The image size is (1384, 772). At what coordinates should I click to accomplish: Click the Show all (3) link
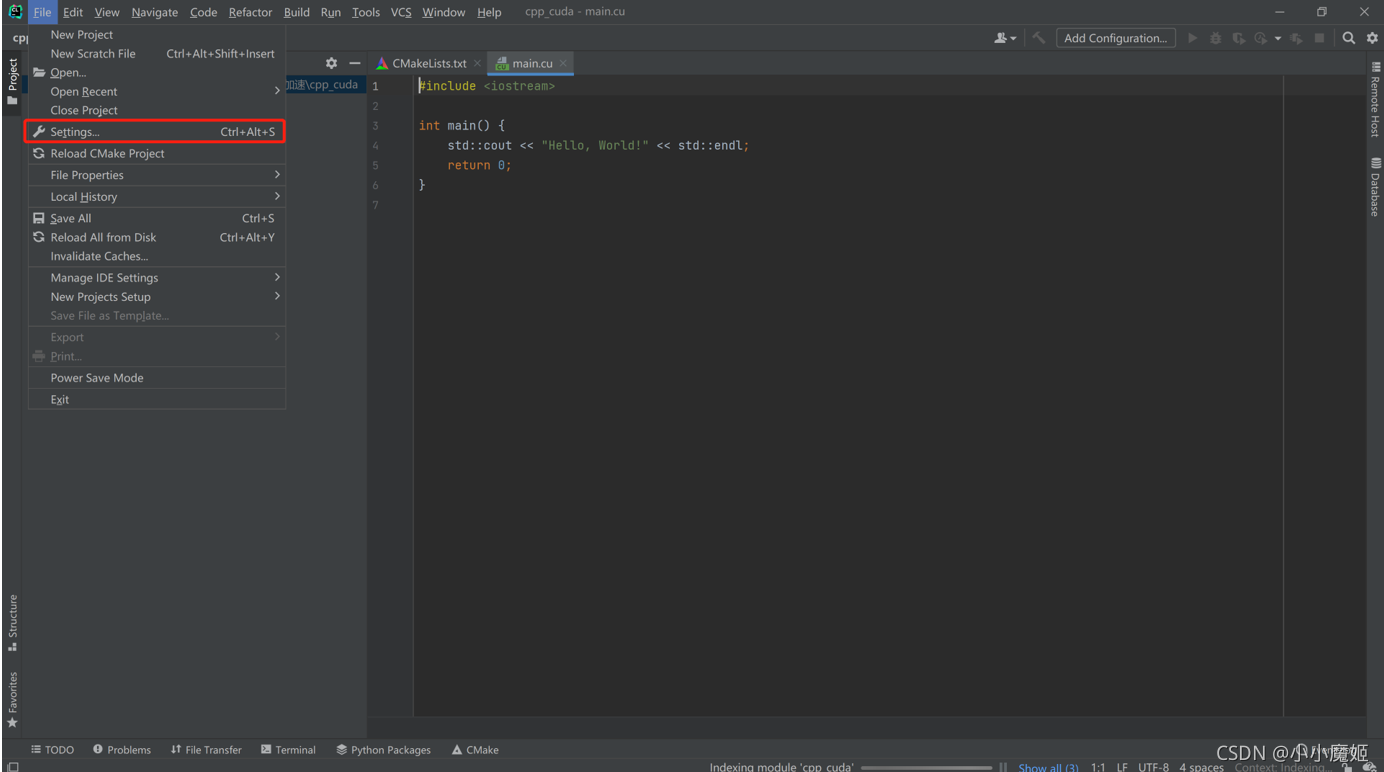1047,766
